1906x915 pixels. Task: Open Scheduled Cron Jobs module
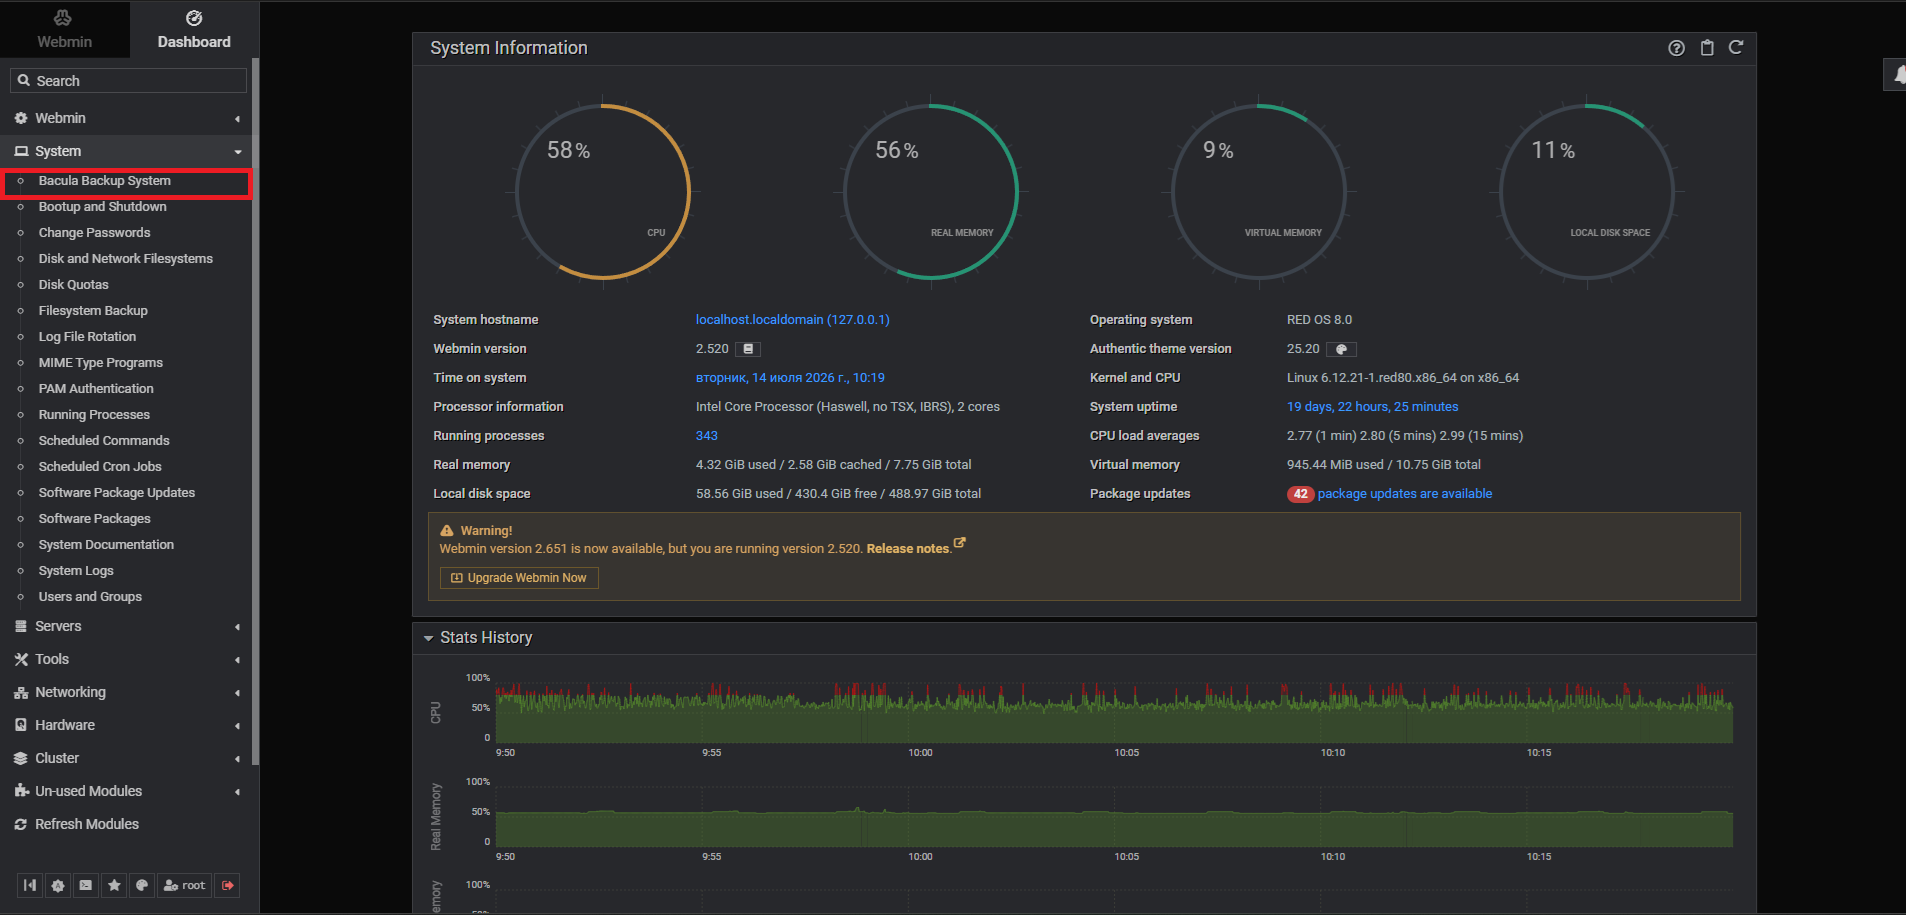(x=100, y=467)
